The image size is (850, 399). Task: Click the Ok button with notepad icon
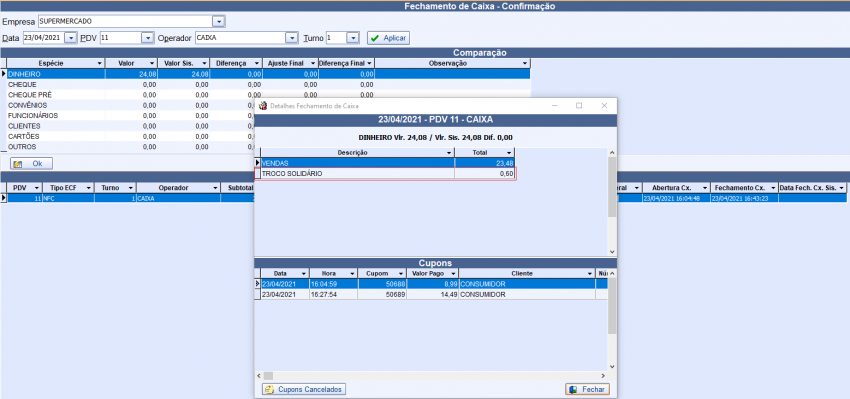(31, 163)
